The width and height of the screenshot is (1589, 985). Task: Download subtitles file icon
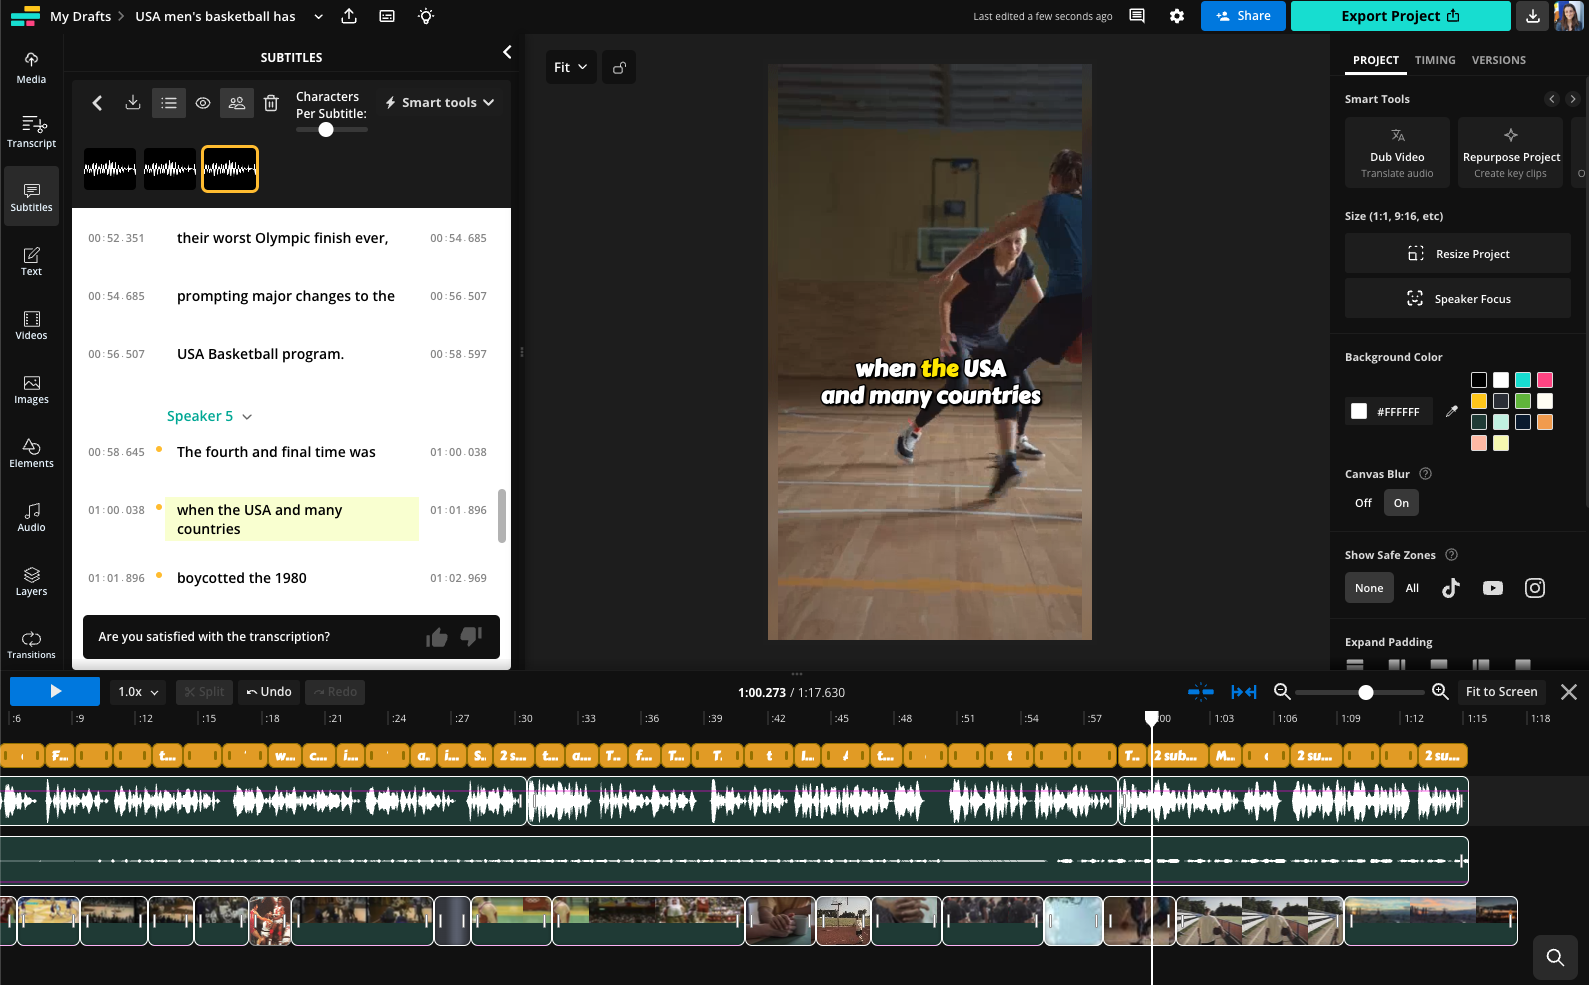click(132, 103)
